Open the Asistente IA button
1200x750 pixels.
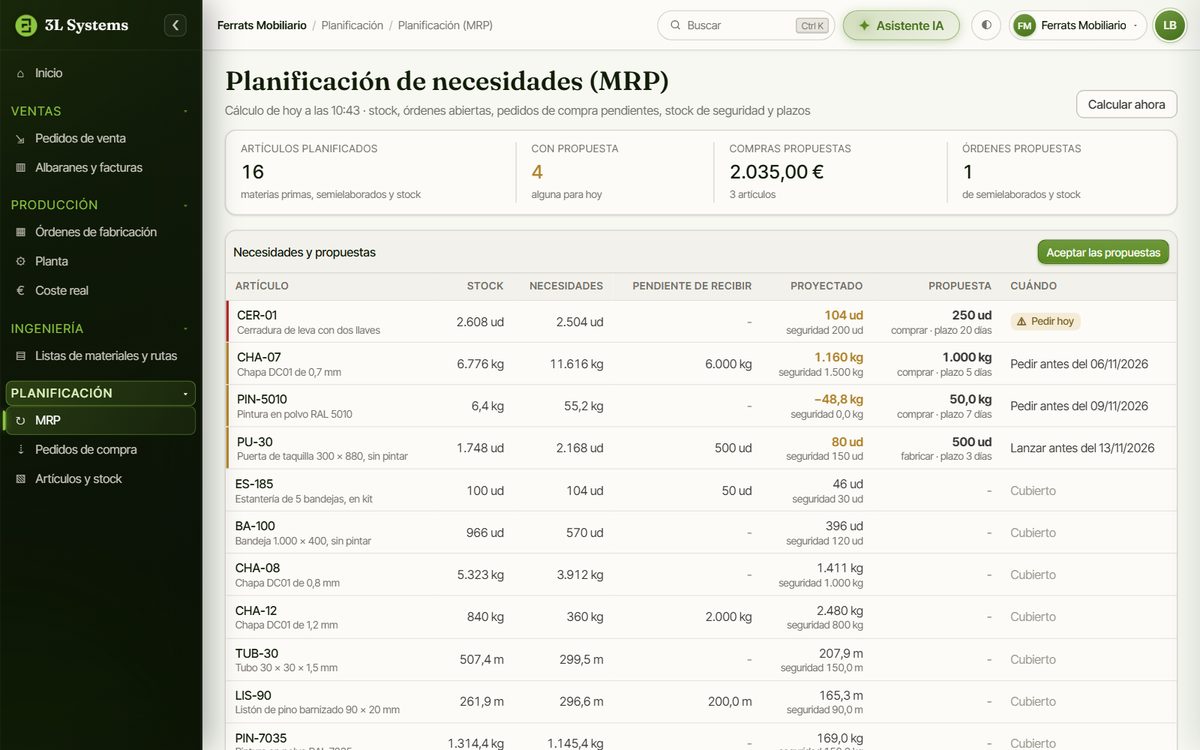pos(901,25)
